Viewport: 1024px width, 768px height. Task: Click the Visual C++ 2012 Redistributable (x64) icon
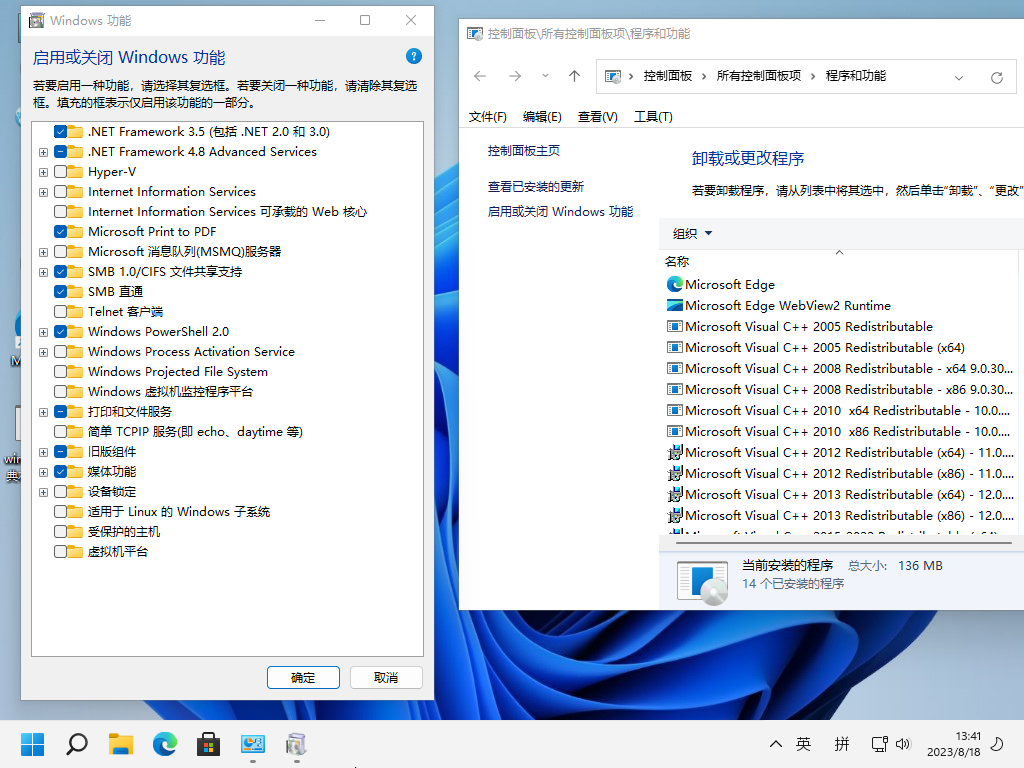(674, 453)
